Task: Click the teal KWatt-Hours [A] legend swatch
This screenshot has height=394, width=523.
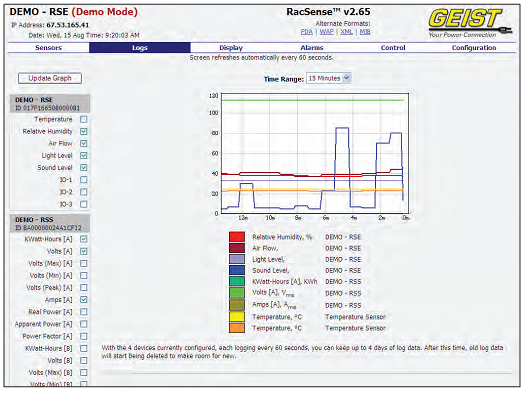Action: [237, 282]
